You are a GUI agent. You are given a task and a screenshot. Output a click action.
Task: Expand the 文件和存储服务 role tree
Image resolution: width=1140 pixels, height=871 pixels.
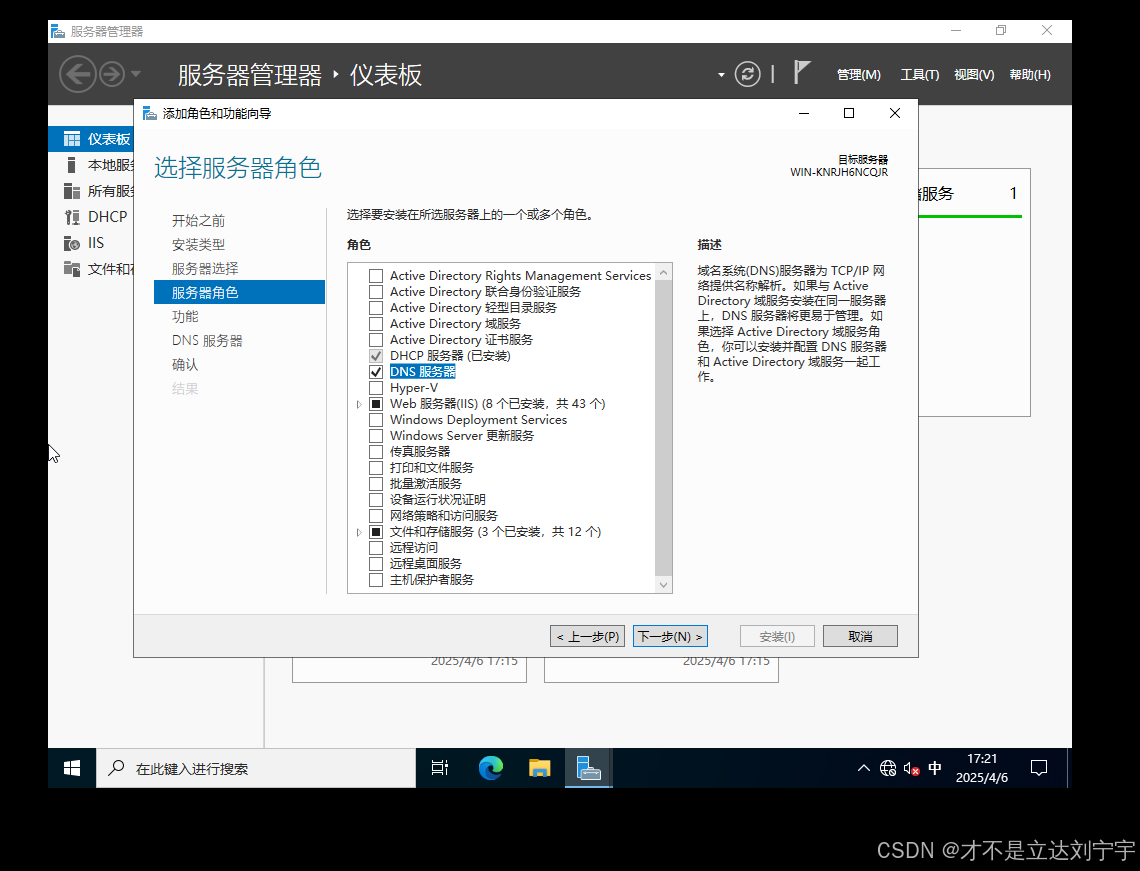pos(358,531)
